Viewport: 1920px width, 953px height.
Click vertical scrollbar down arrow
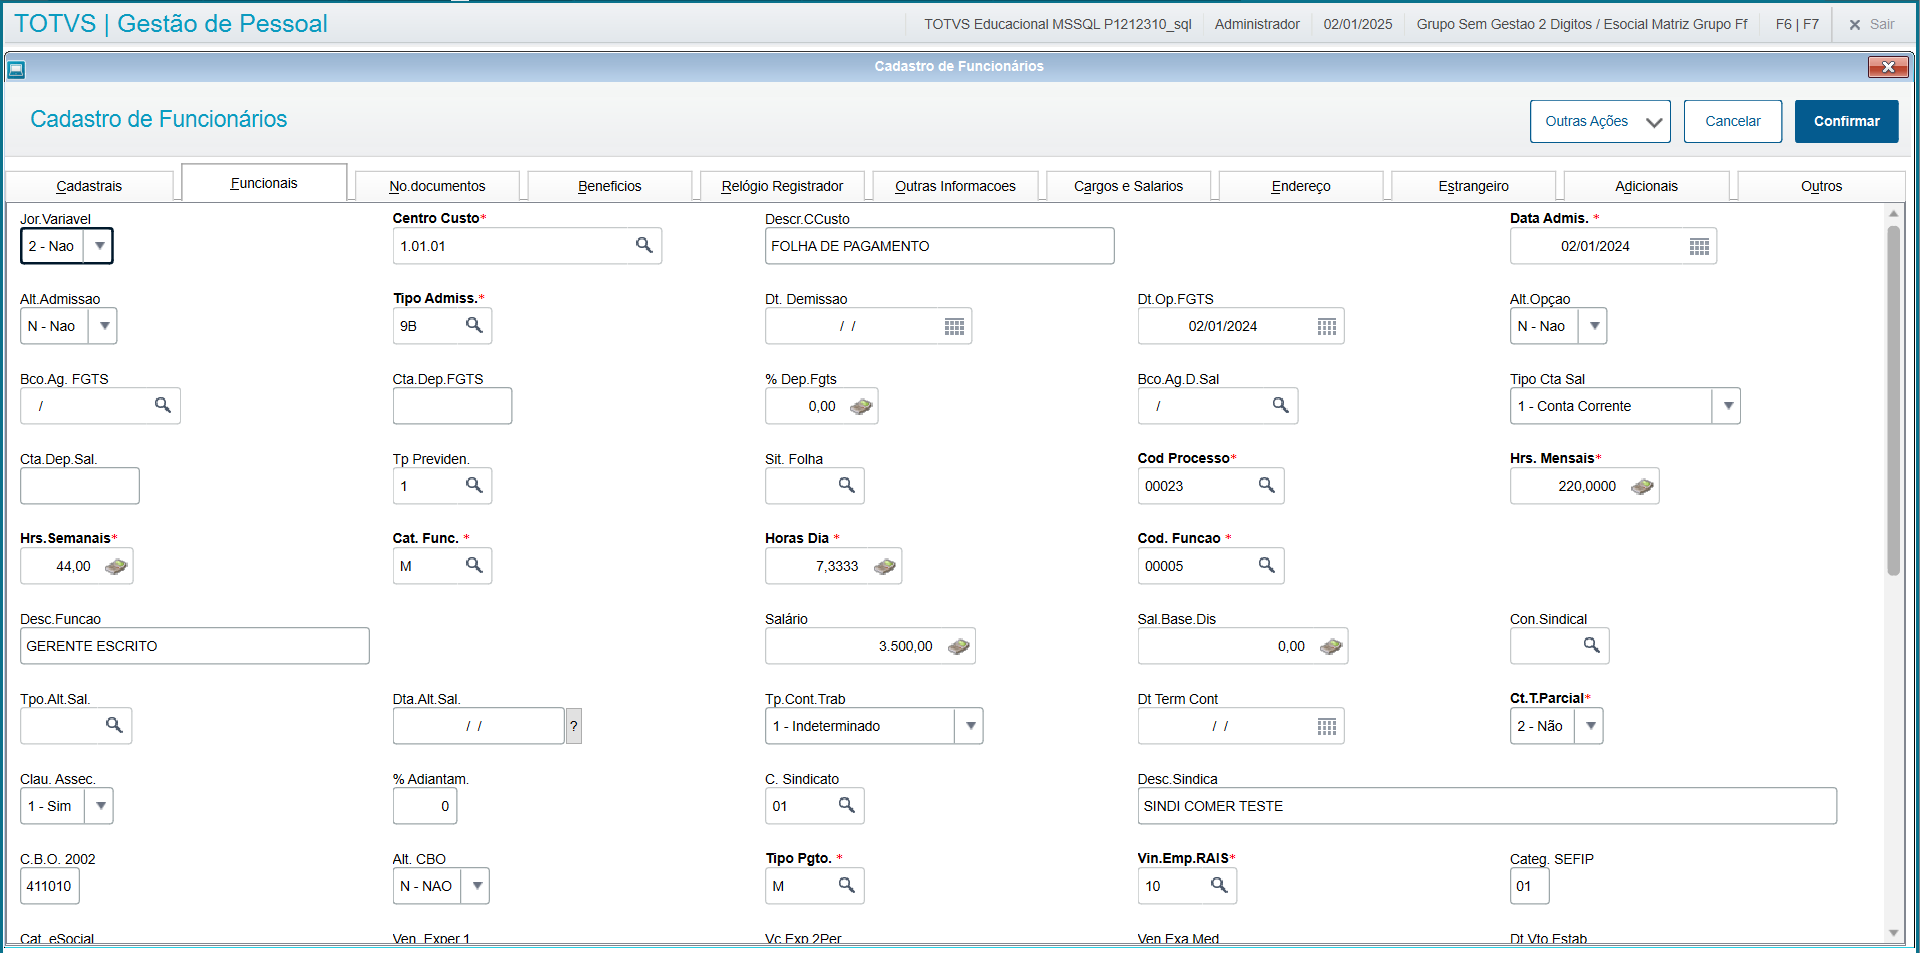(1893, 932)
